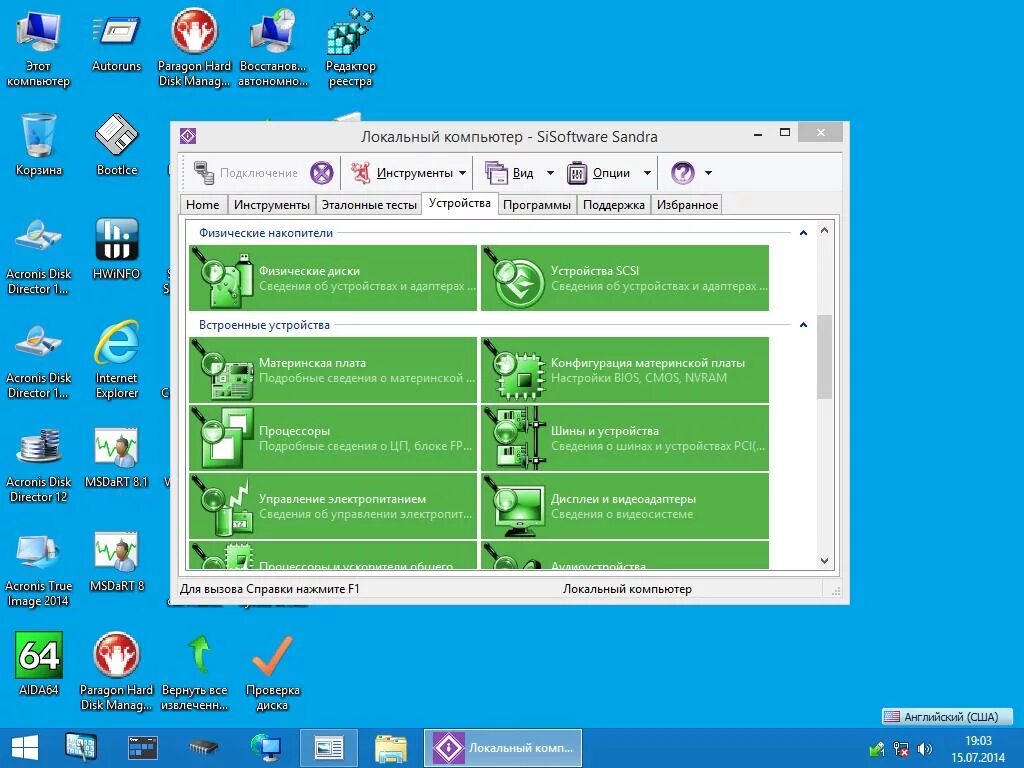Click the Локальный комп... taskbar button
The height and width of the screenshot is (768, 1024).
(503, 748)
